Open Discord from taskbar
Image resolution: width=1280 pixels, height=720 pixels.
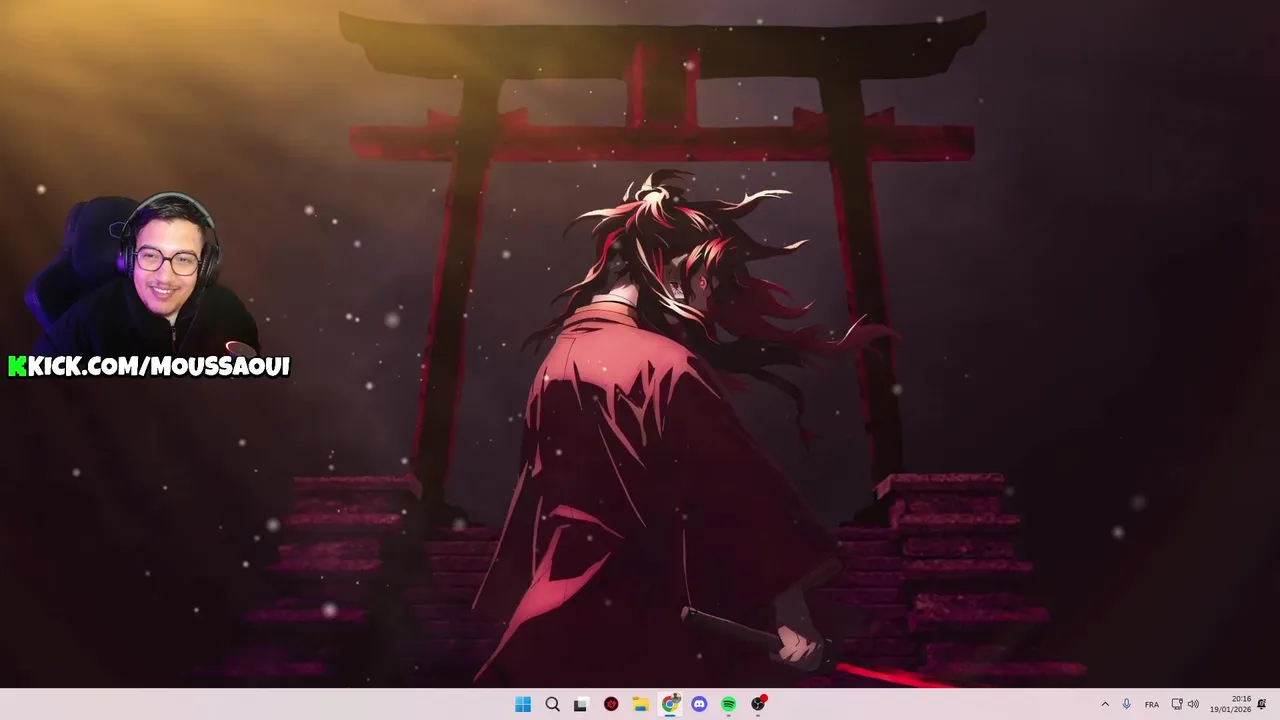pos(699,704)
